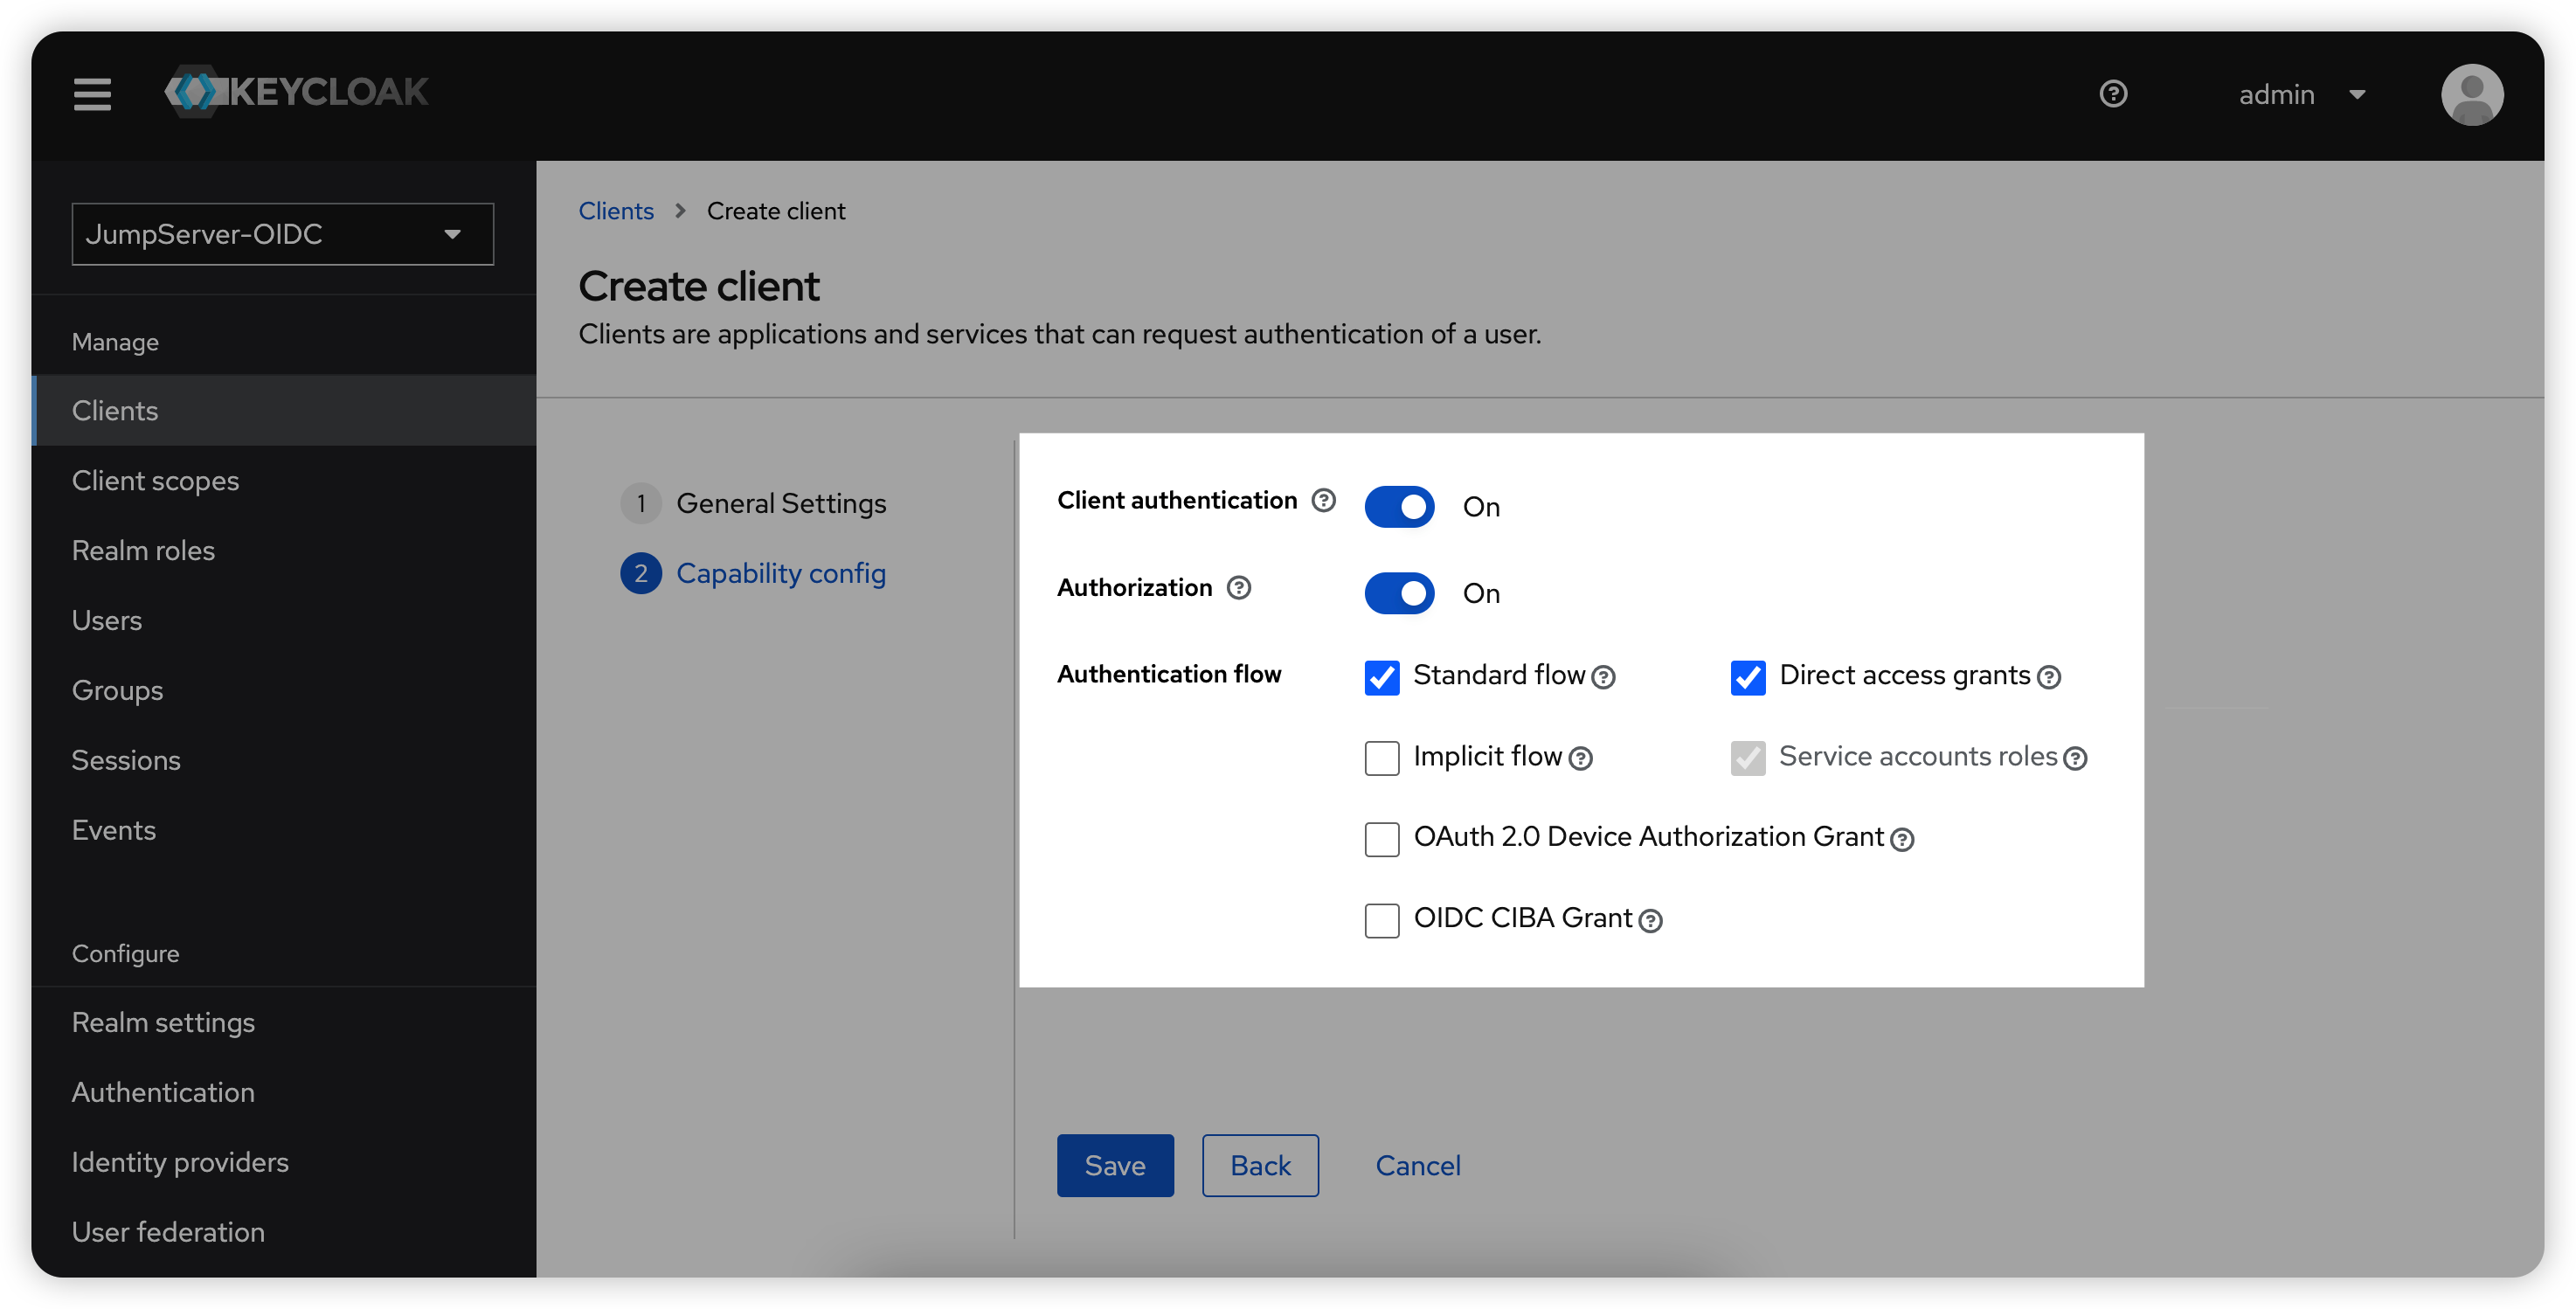The image size is (2576, 1309).
Task: Click OIDC CIBA Grant help icon
Action: pos(1651,921)
